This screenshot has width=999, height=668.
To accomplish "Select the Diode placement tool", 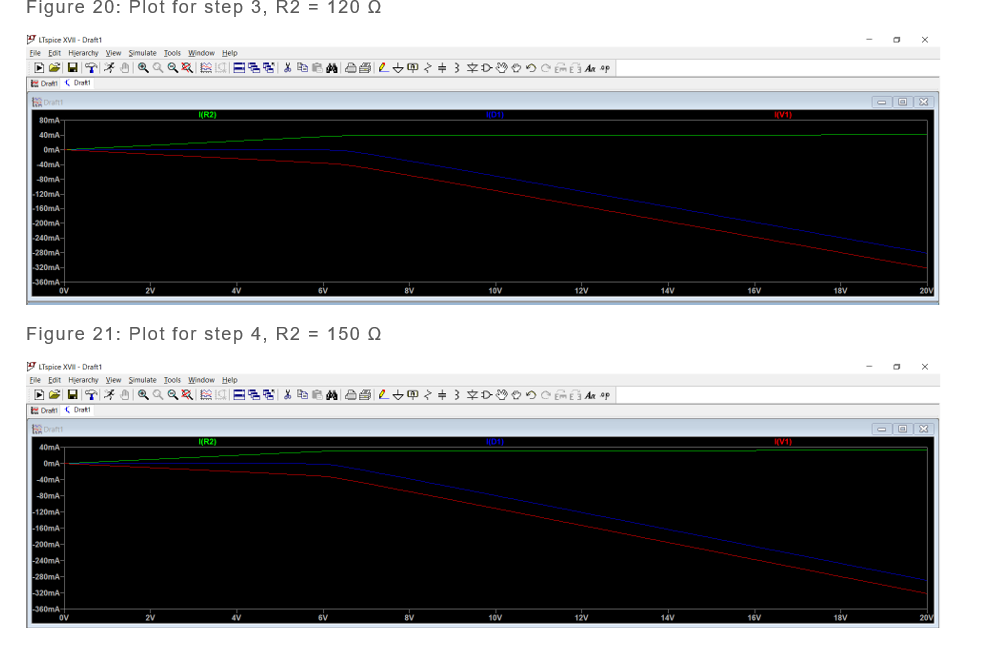I will pos(470,68).
